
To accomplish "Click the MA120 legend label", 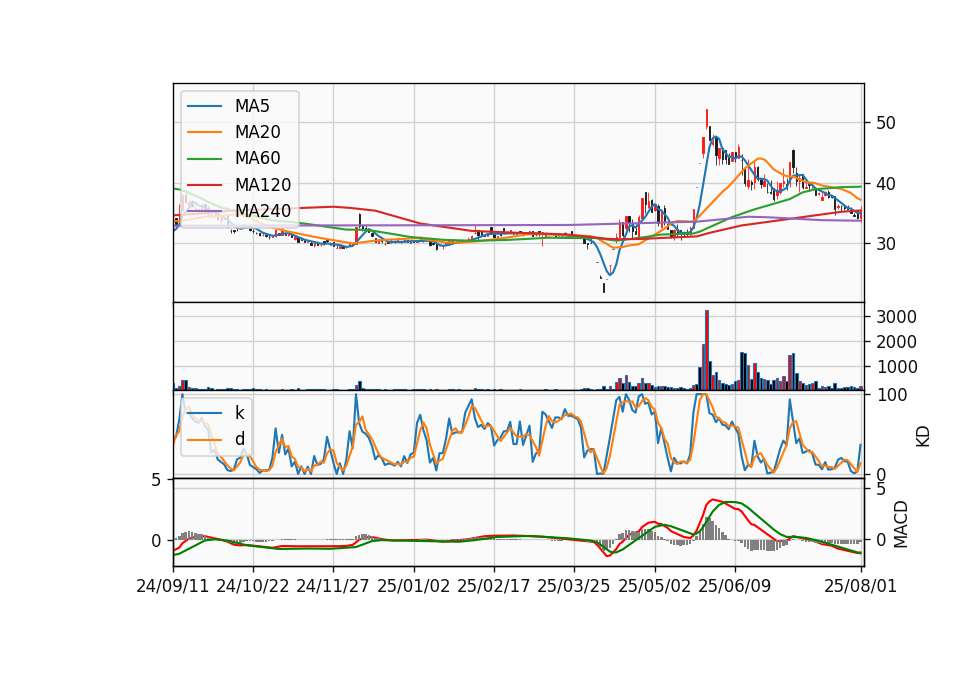I will tap(263, 185).
